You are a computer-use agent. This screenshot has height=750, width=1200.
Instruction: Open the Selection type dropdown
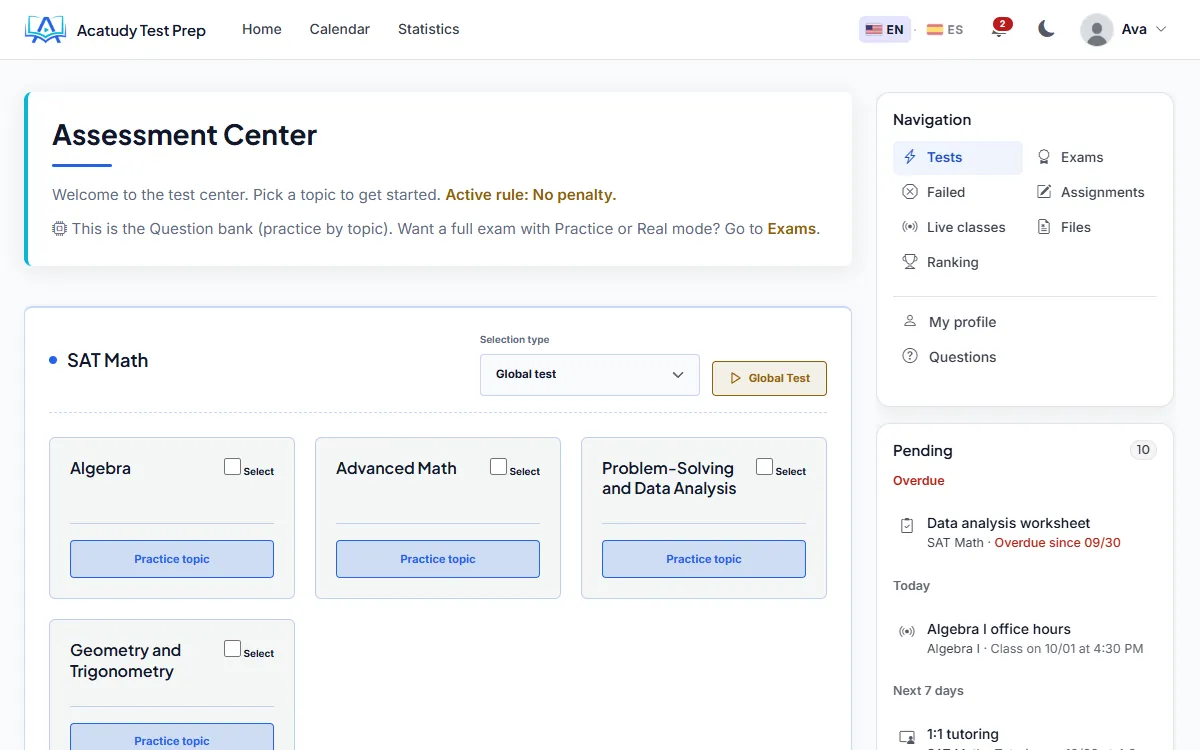click(590, 375)
